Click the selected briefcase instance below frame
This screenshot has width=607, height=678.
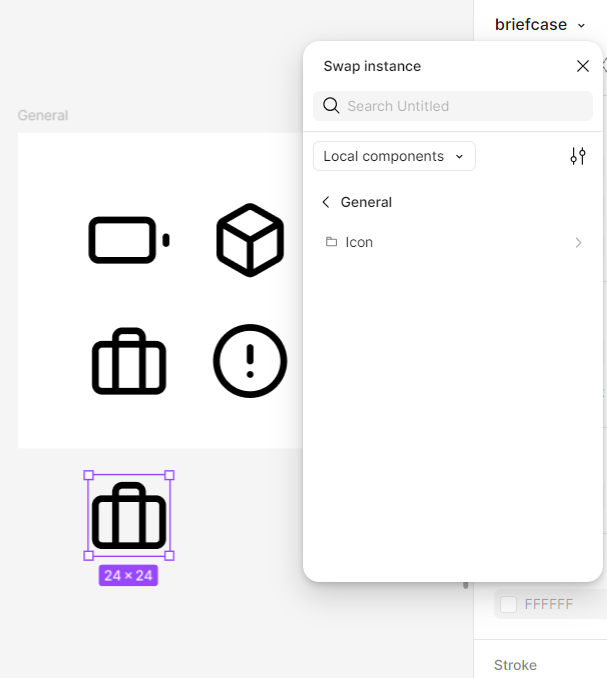coord(129,515)
